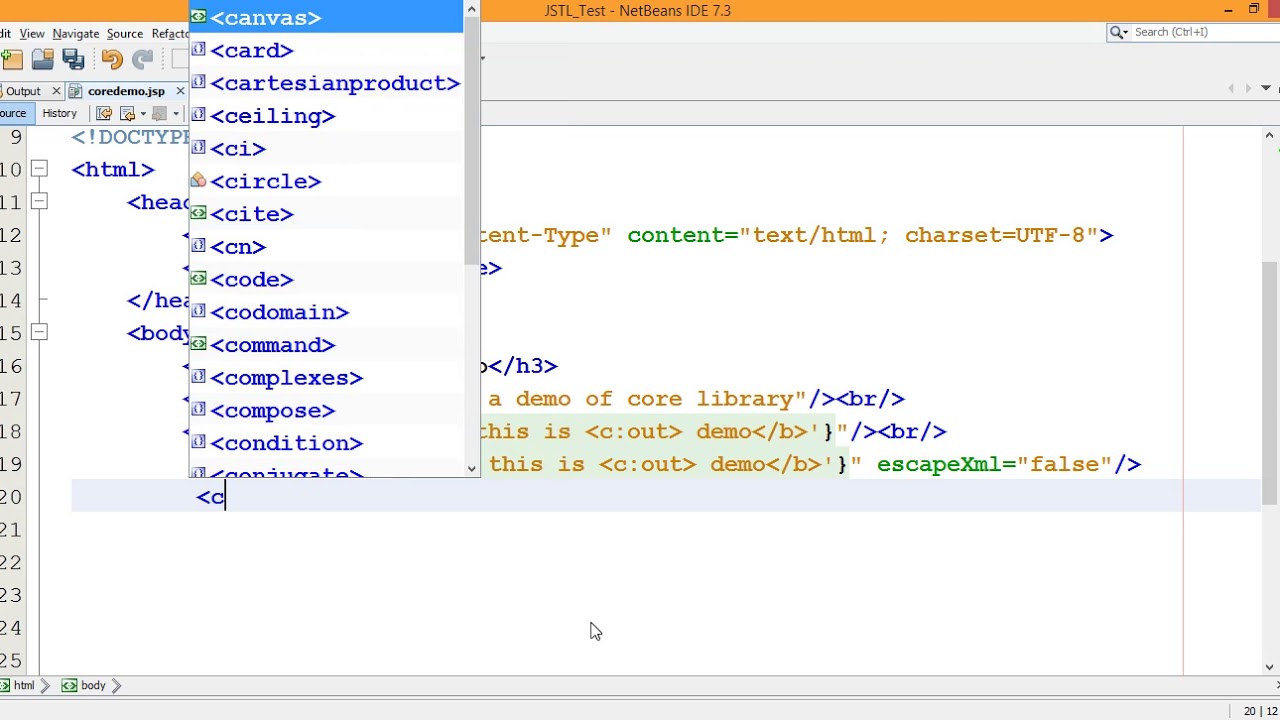Click the editor scroll down arrow

pyautogui.click(x=1270, y=666)
